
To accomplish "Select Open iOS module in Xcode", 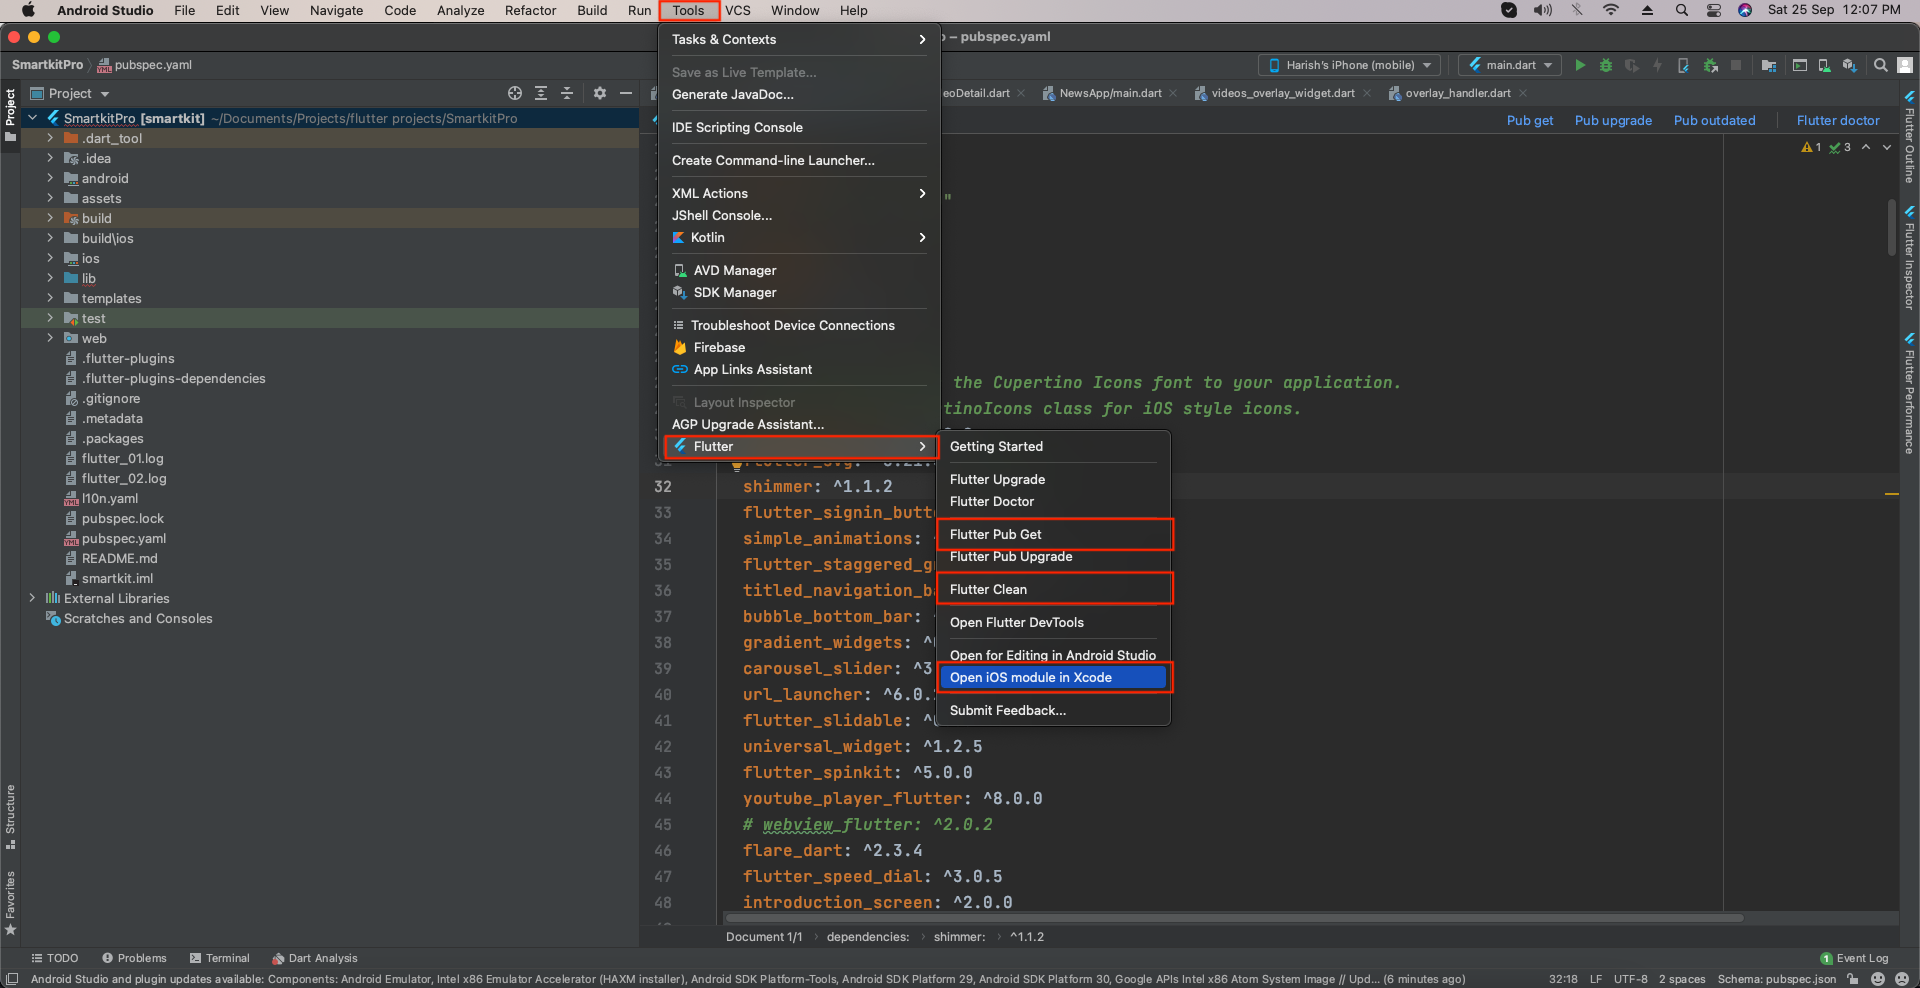I will [x=1030, y=677].
